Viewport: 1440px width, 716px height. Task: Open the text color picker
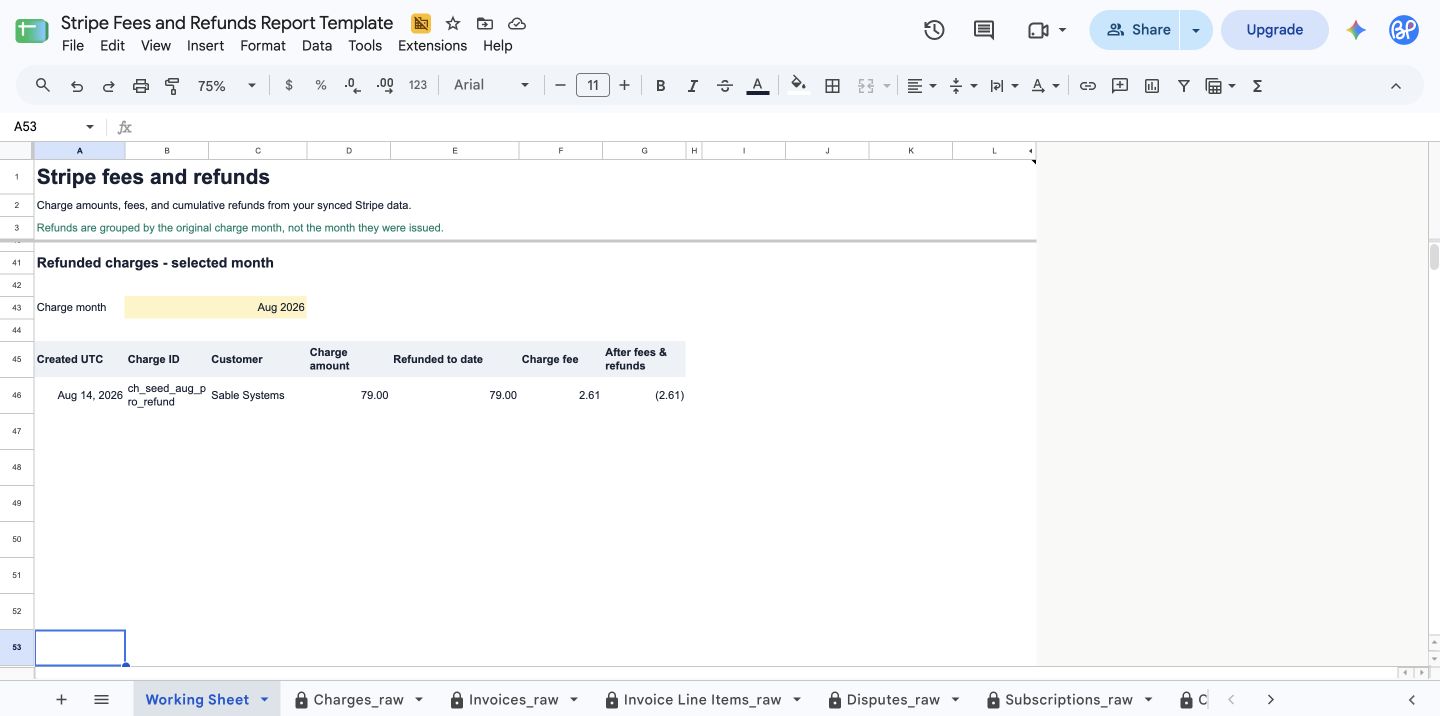pyautogui.click(x=758, y=86)
